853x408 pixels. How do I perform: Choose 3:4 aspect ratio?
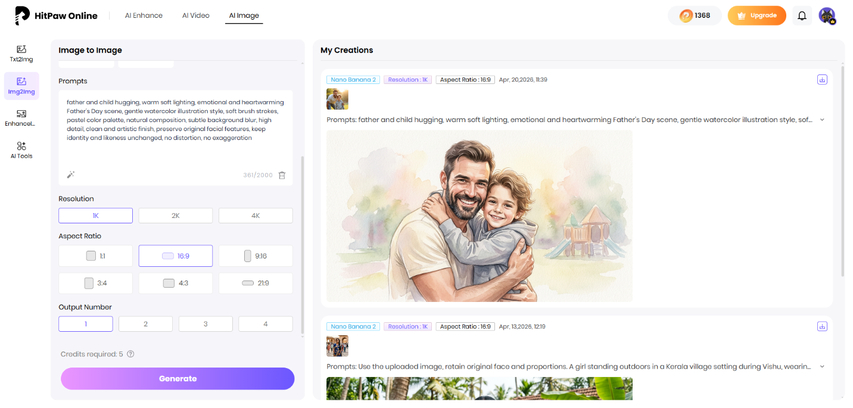(95, 283)
